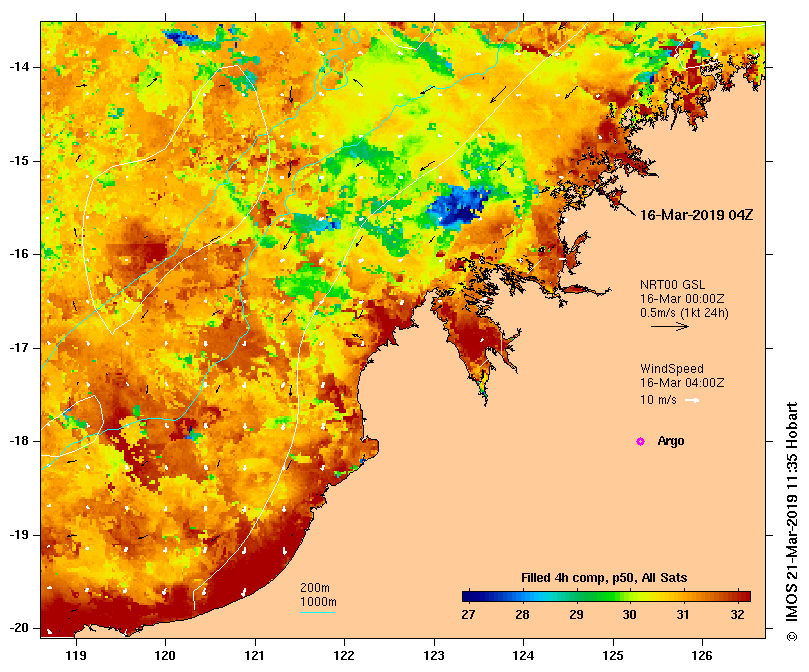The image size is (809, 672).
Task: Click the '10 m/s' wind scale label
Action: [x=658, y=400]
